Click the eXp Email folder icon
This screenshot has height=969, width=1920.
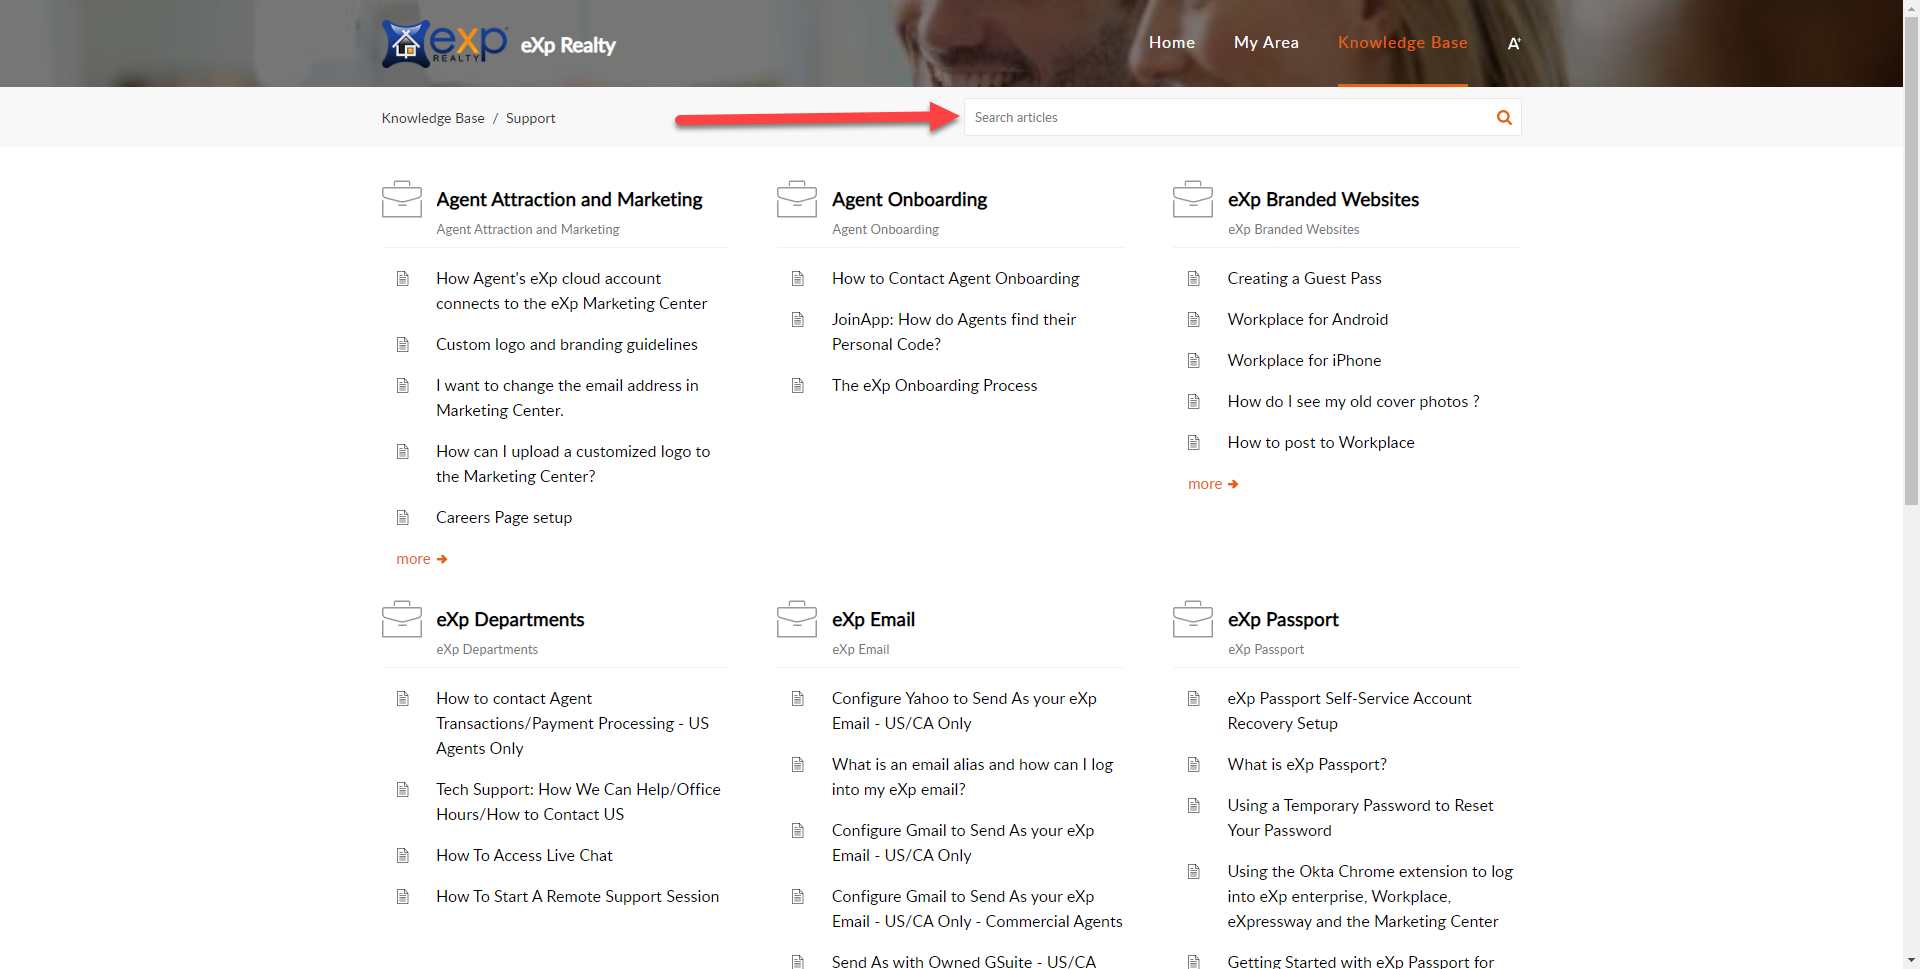[x=797, y=619]
